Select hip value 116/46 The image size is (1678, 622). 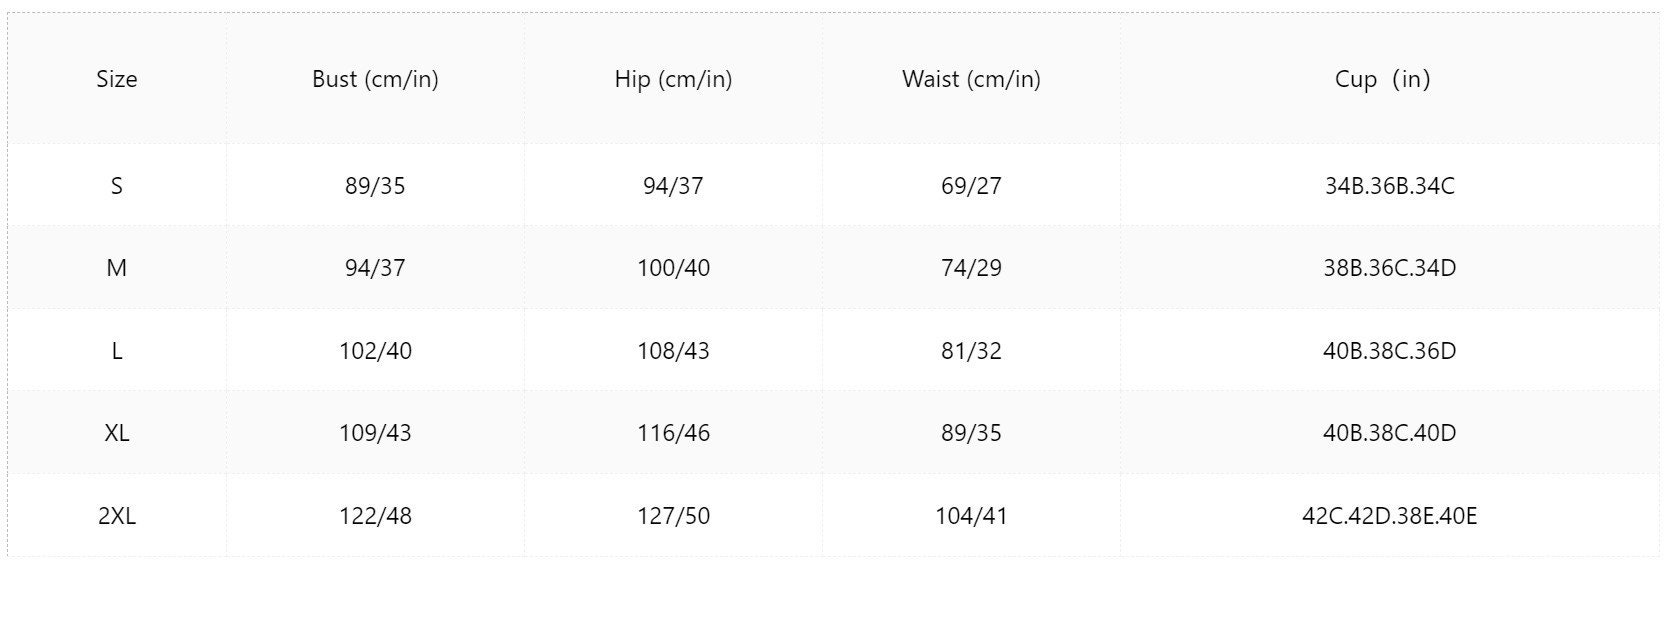coord(673,433)
